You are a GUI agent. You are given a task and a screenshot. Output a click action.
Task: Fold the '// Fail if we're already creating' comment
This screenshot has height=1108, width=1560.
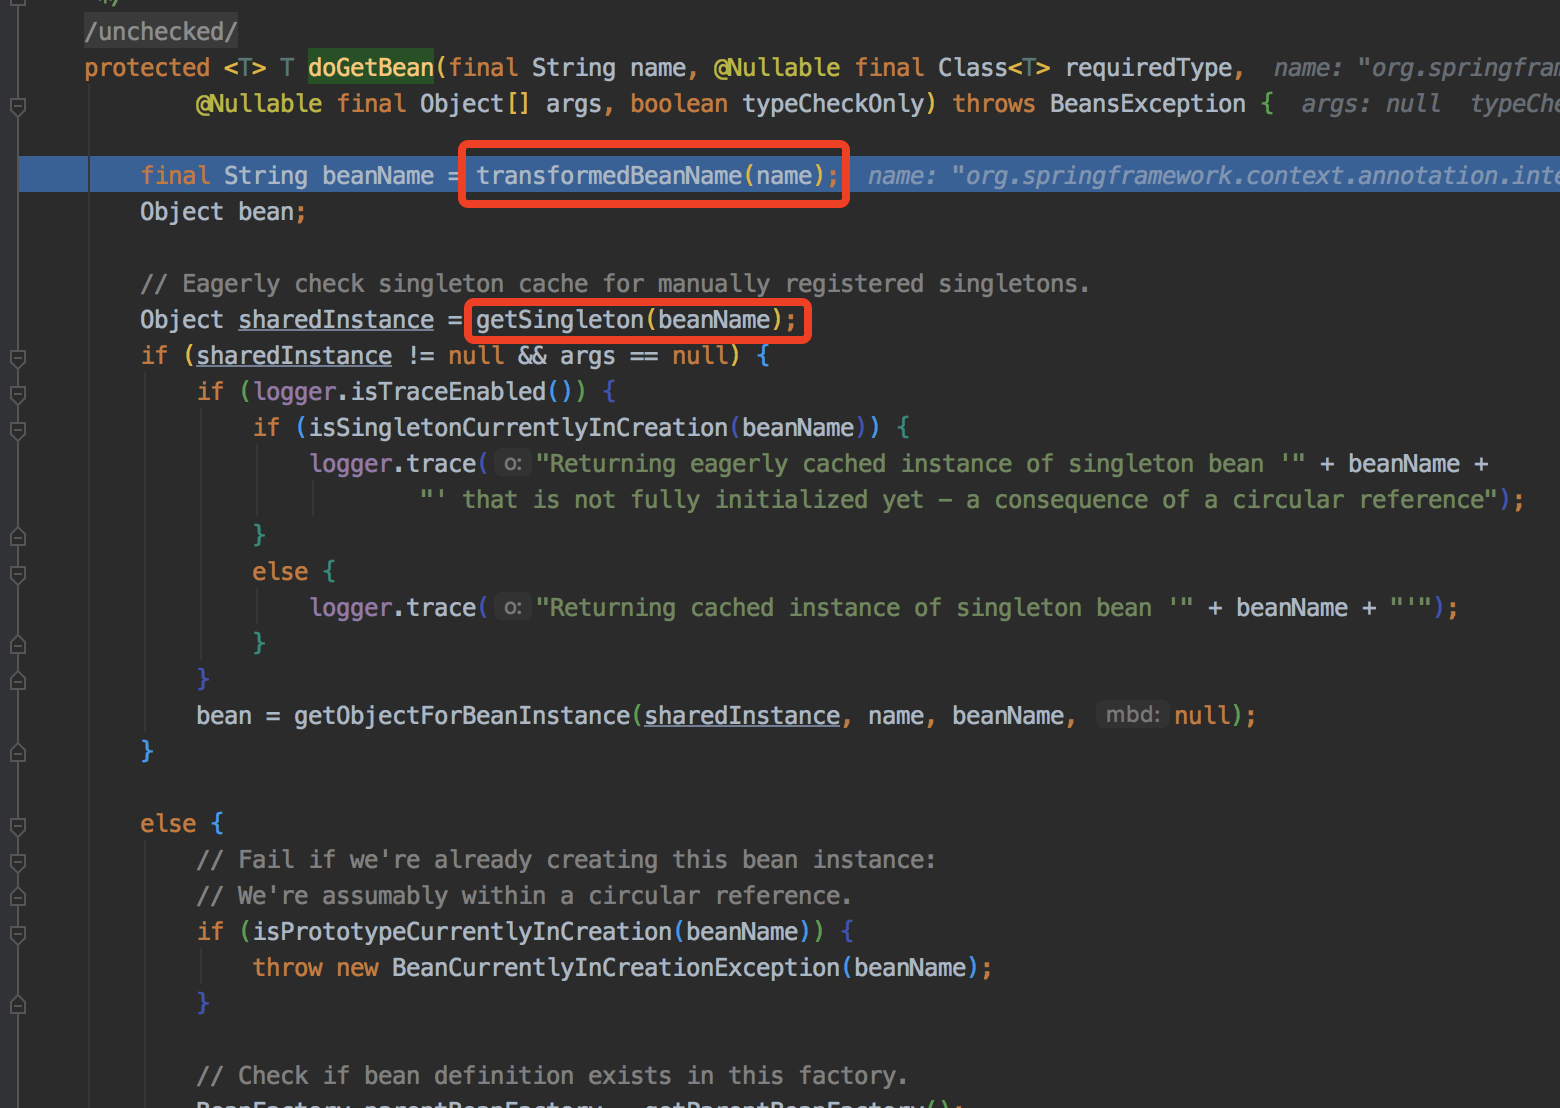17,861
